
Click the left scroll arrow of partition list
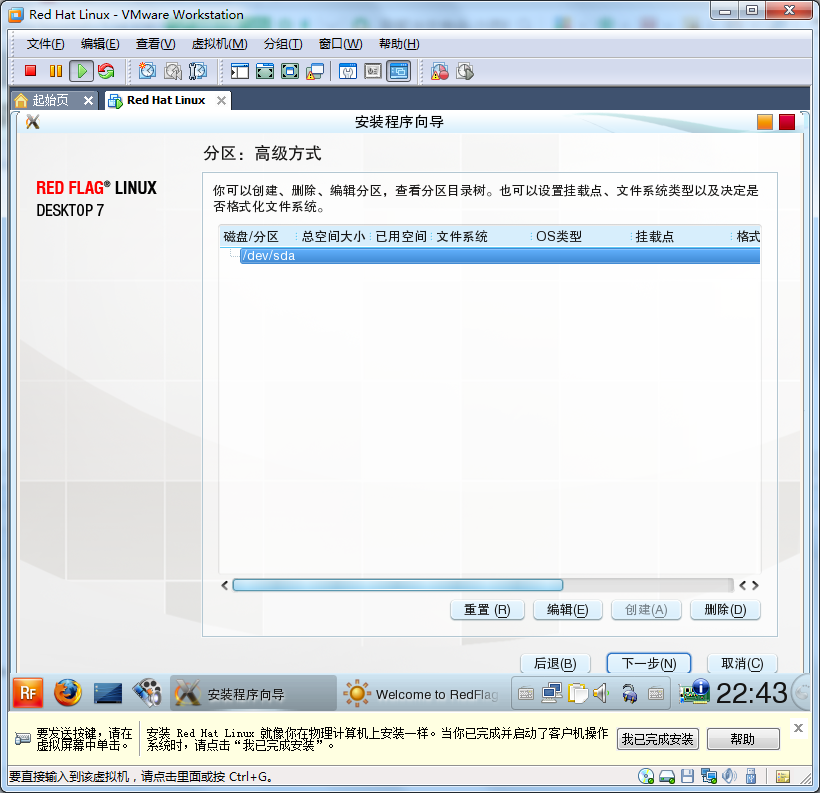click(x=224, y=585)
